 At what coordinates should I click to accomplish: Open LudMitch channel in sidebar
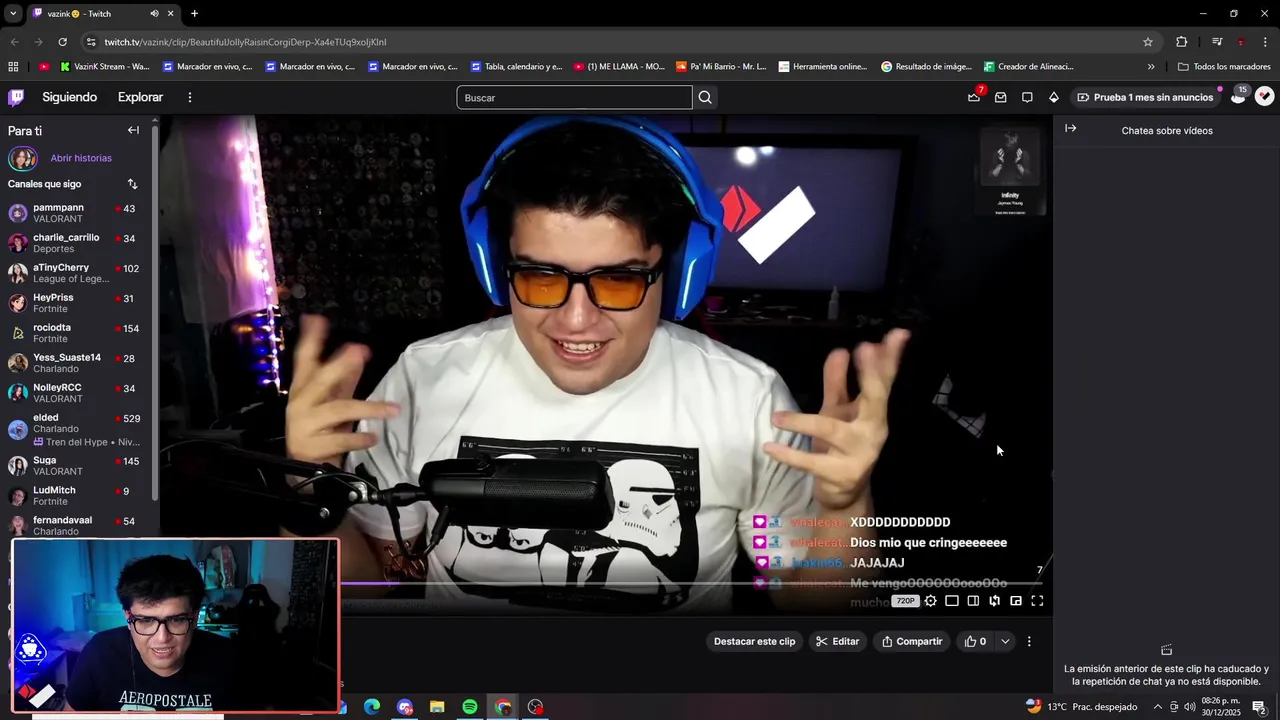tap(77, 495)
